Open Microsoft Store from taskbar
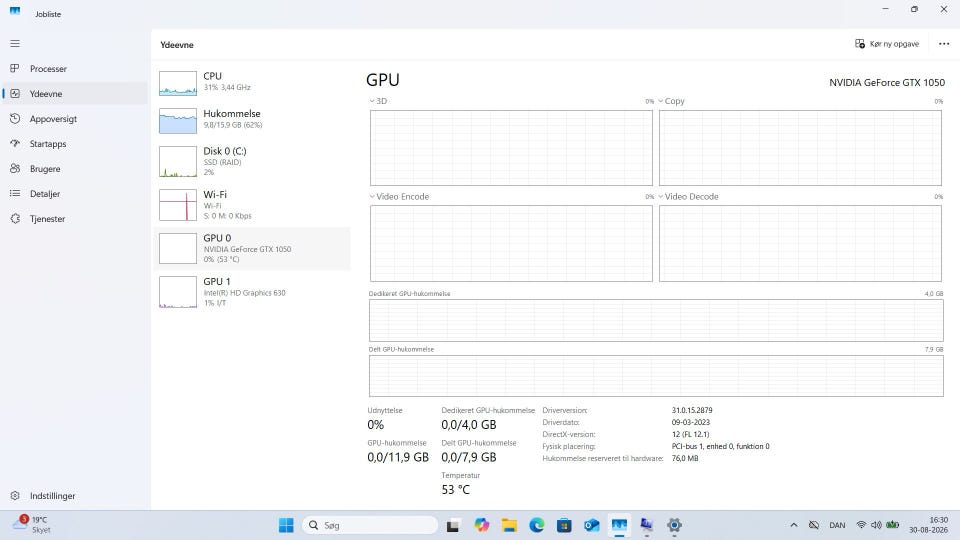 564,525
